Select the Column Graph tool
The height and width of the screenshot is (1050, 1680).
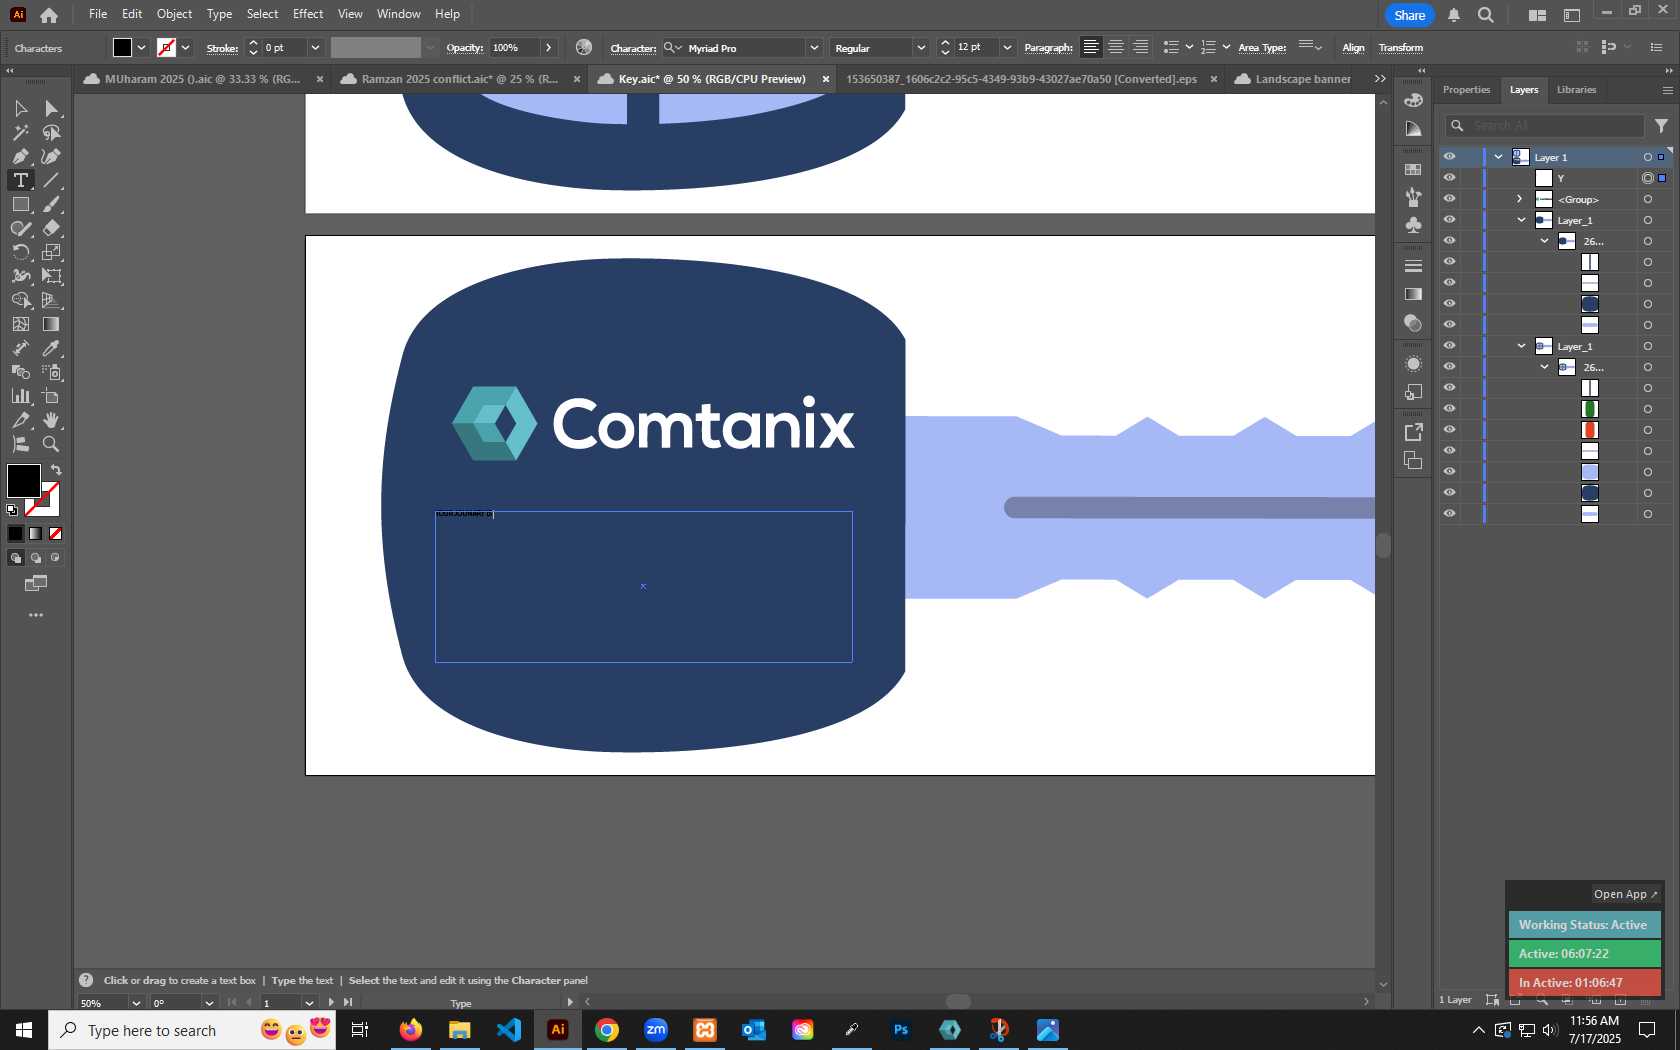[20, 396]
